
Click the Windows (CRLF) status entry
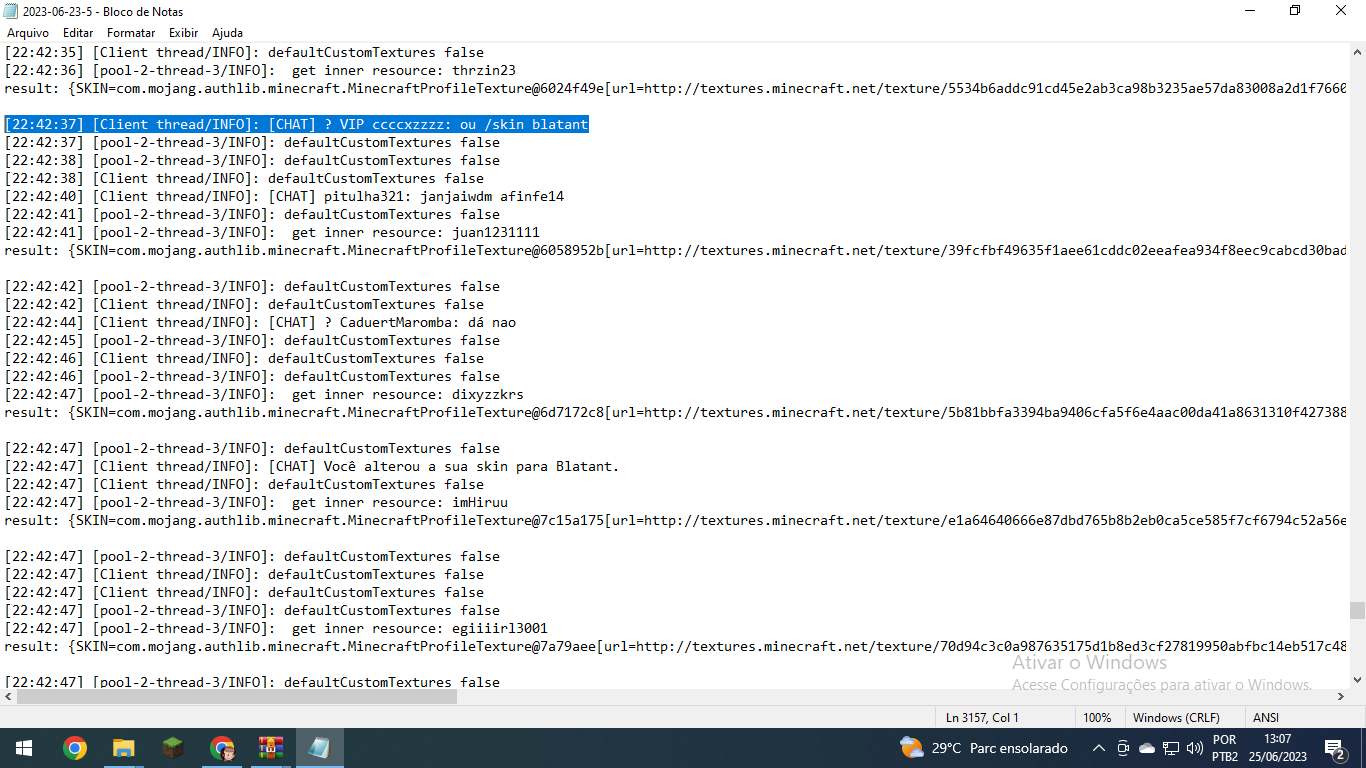point(1176,717)
